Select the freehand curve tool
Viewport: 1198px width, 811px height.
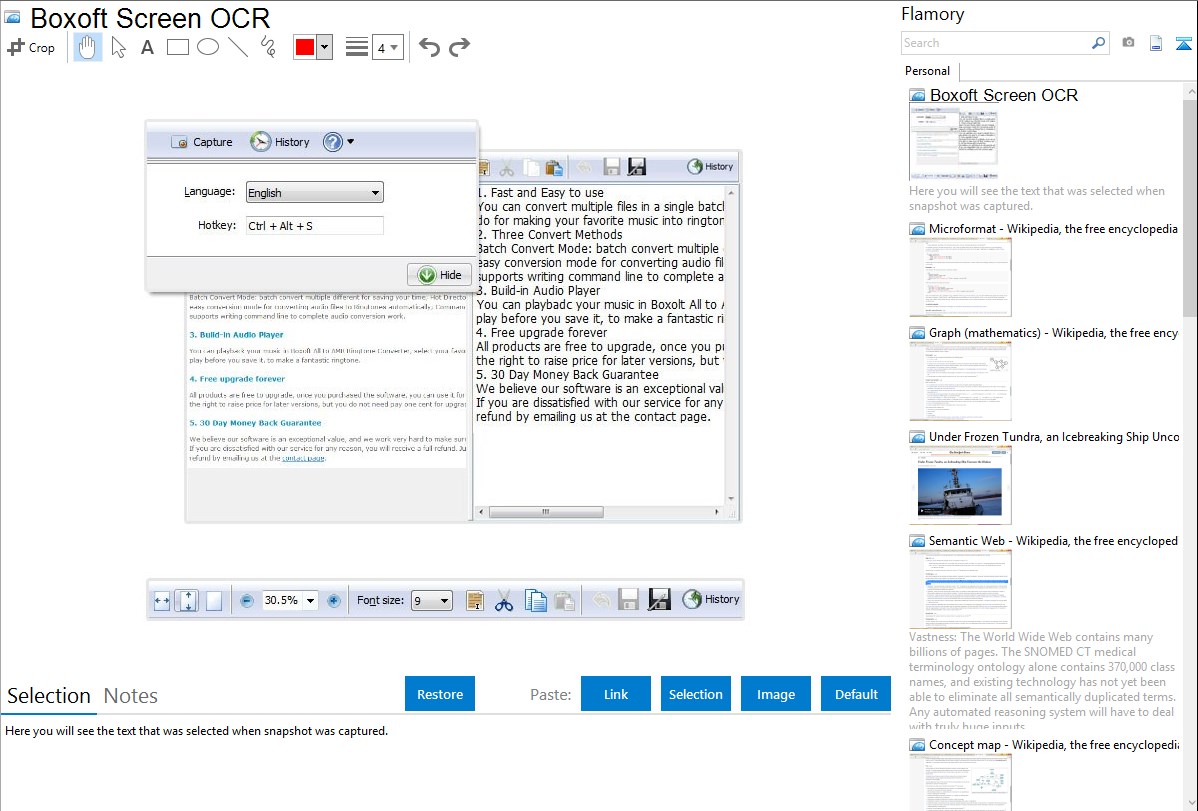(x=268, y=47)
